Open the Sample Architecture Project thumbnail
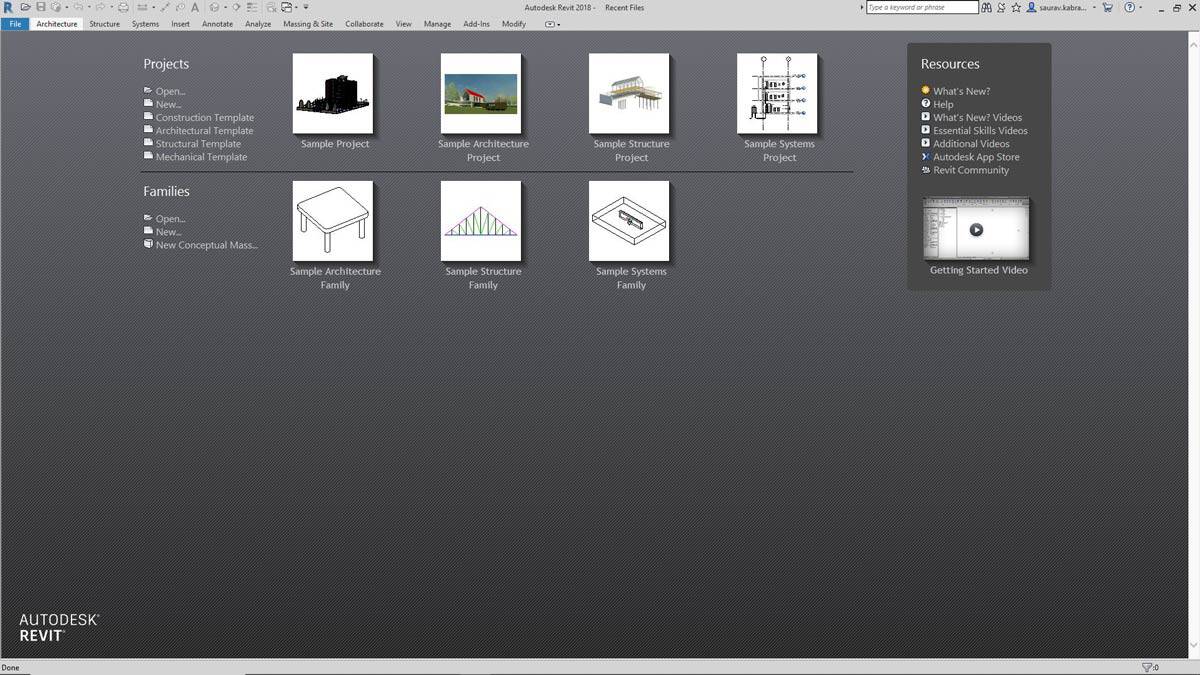 [481, 93]
